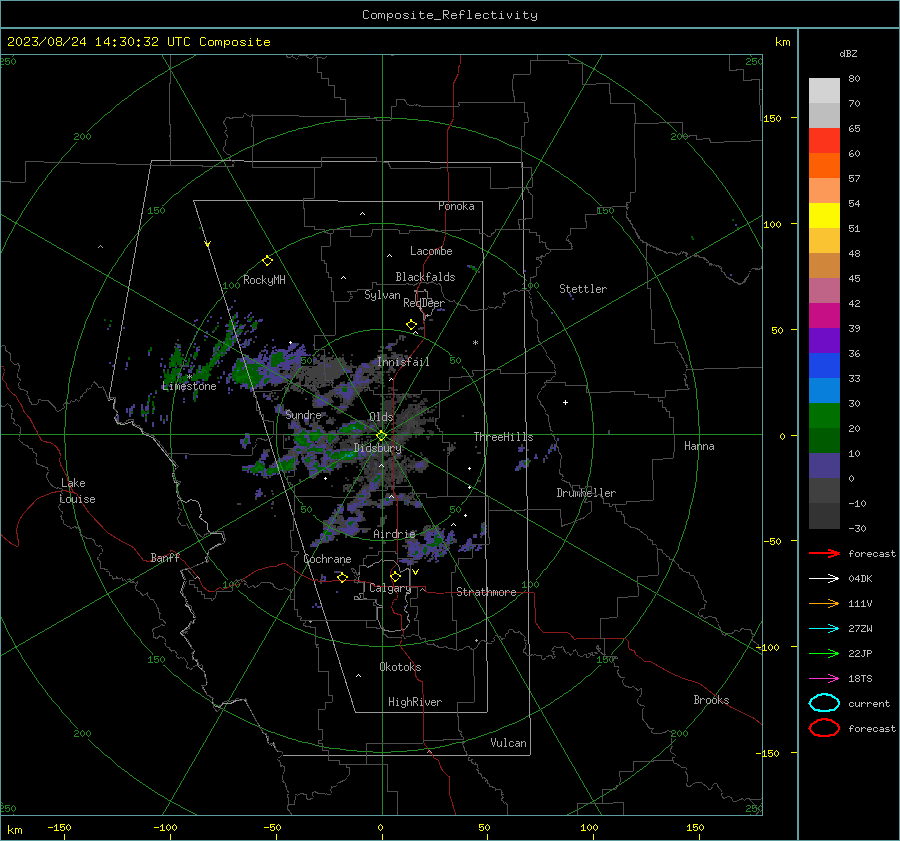Select the bright green 20–30 dBZ swatch

824,416
